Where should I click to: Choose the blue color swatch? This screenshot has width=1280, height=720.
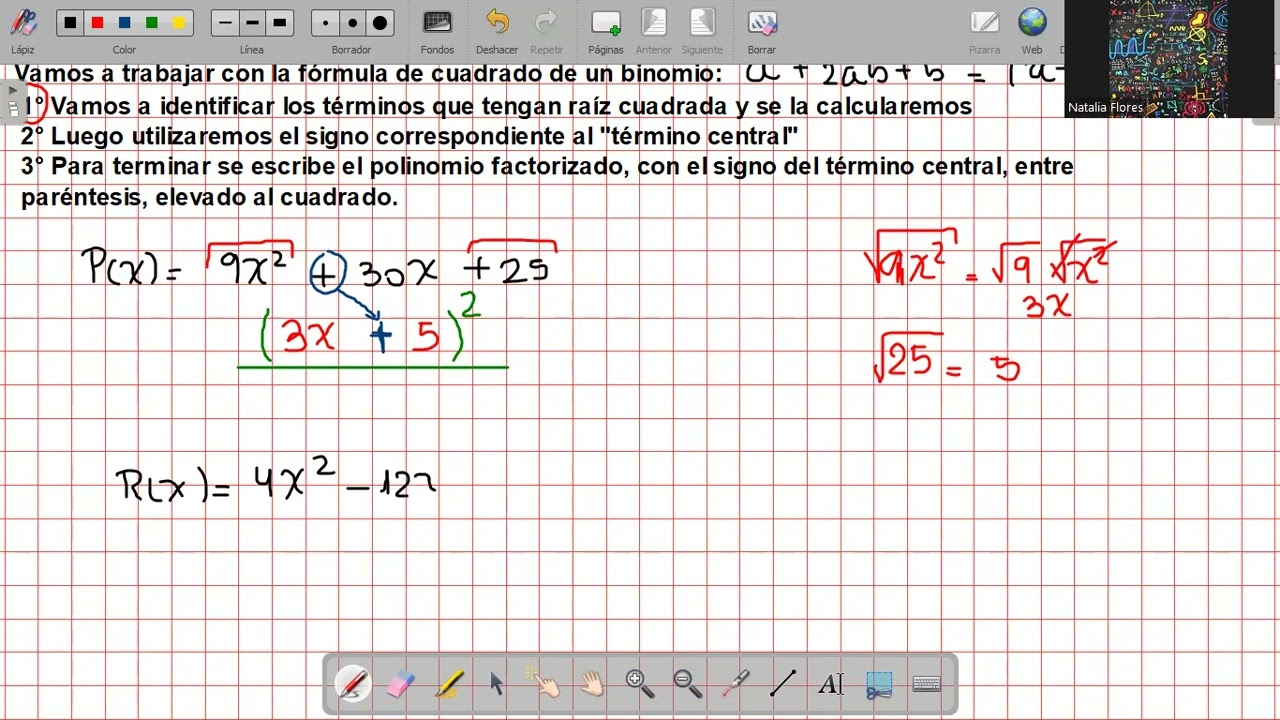(x=124, y=22)
